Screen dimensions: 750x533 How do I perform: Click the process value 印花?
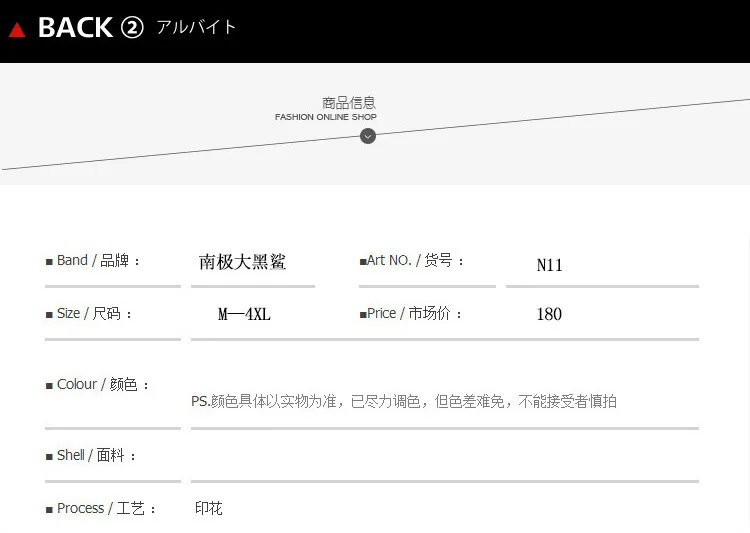pyautogui.click(x=209, y=508)
